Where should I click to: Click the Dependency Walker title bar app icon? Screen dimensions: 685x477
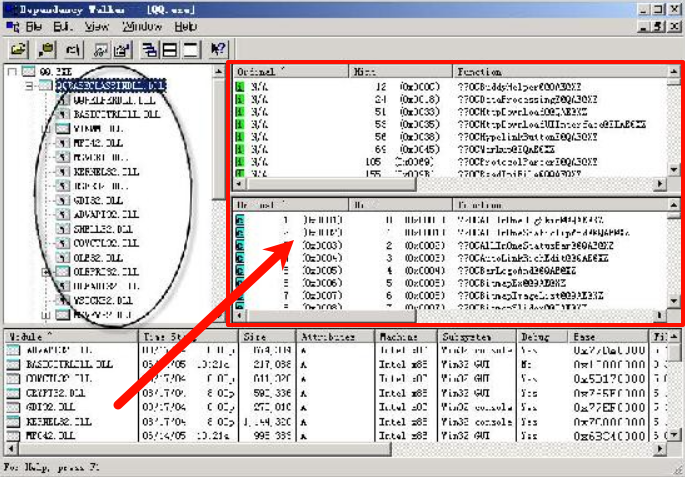9,8
